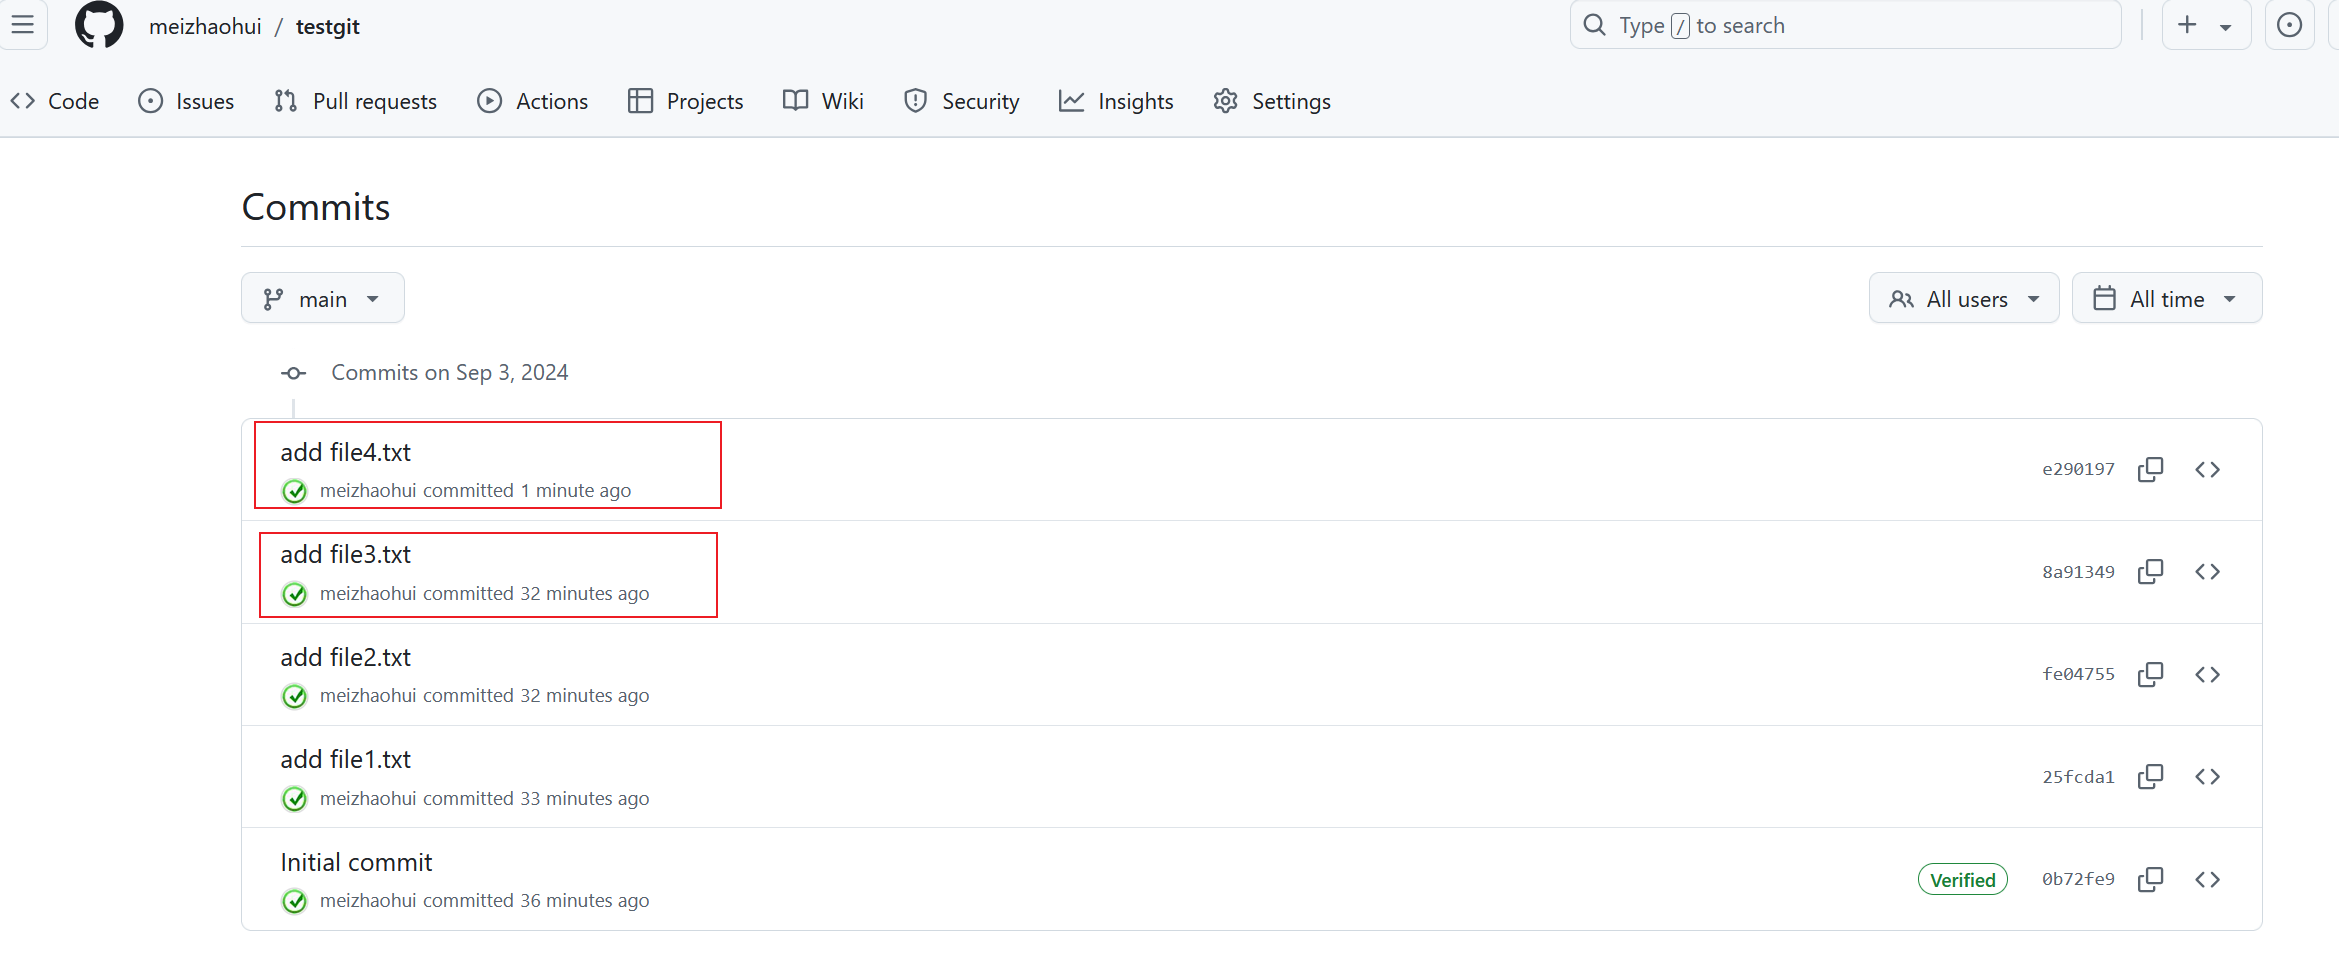Focus the Type / to search field

(x=1845, y=25)
